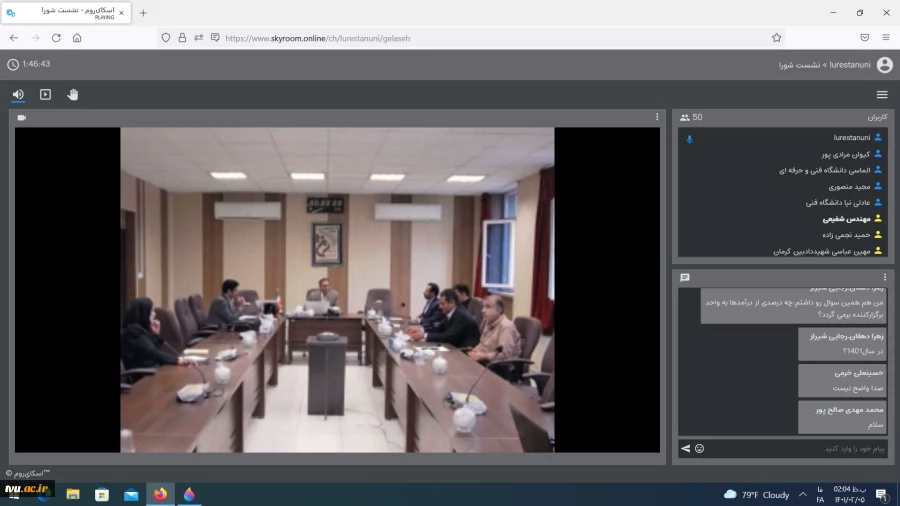Reload the Skyroom page
Screen dimensions: 900x506
tap(56, 38)
